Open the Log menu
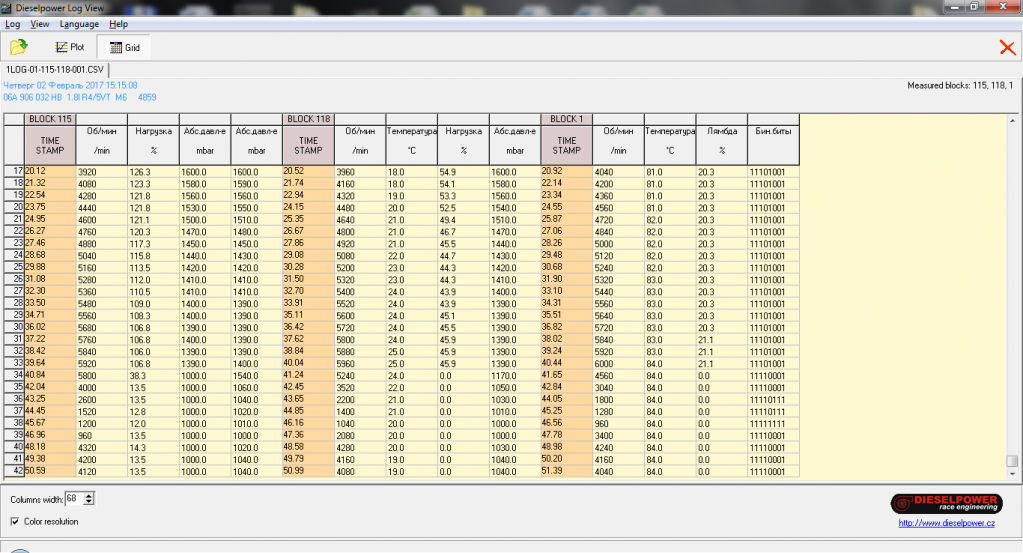 (13, 23)
